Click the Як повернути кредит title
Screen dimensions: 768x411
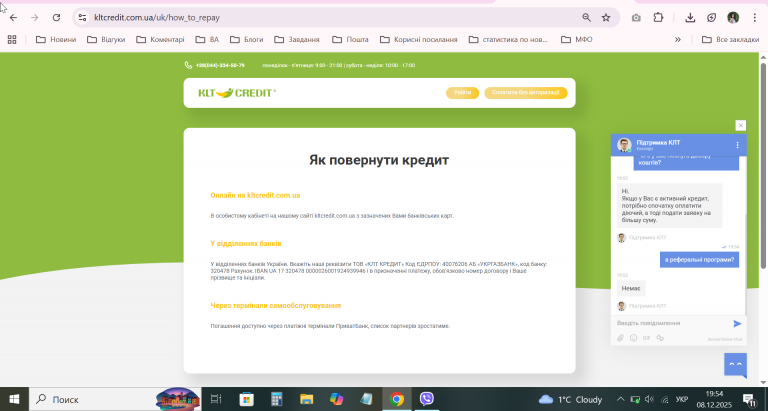pyautogui.click(x=379, y=160)
